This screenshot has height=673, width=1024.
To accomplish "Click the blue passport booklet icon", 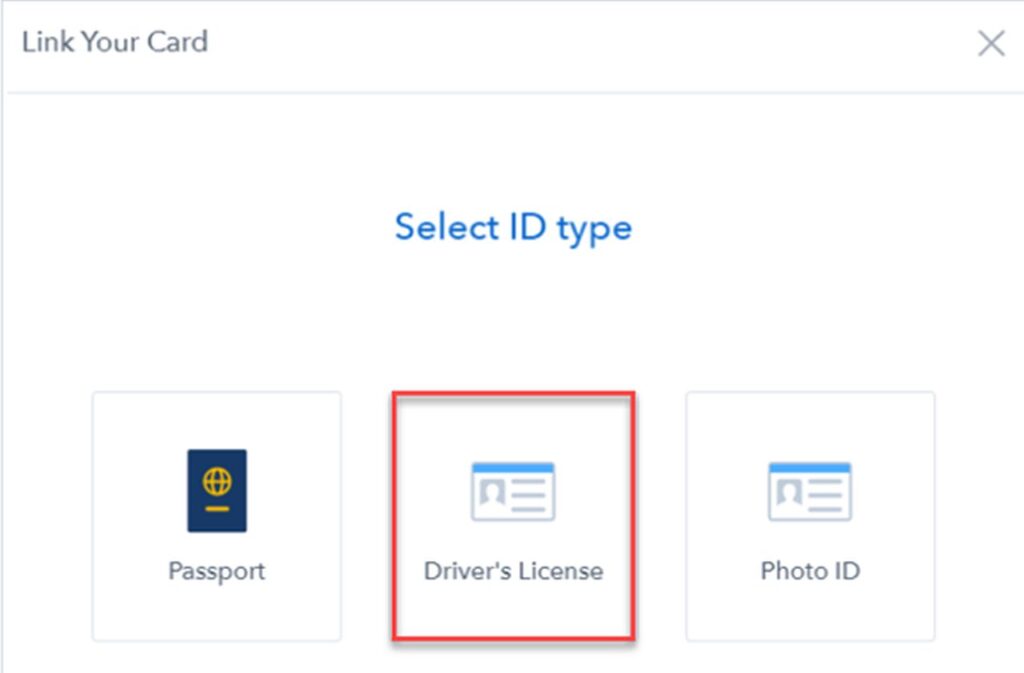I will 217,491.
